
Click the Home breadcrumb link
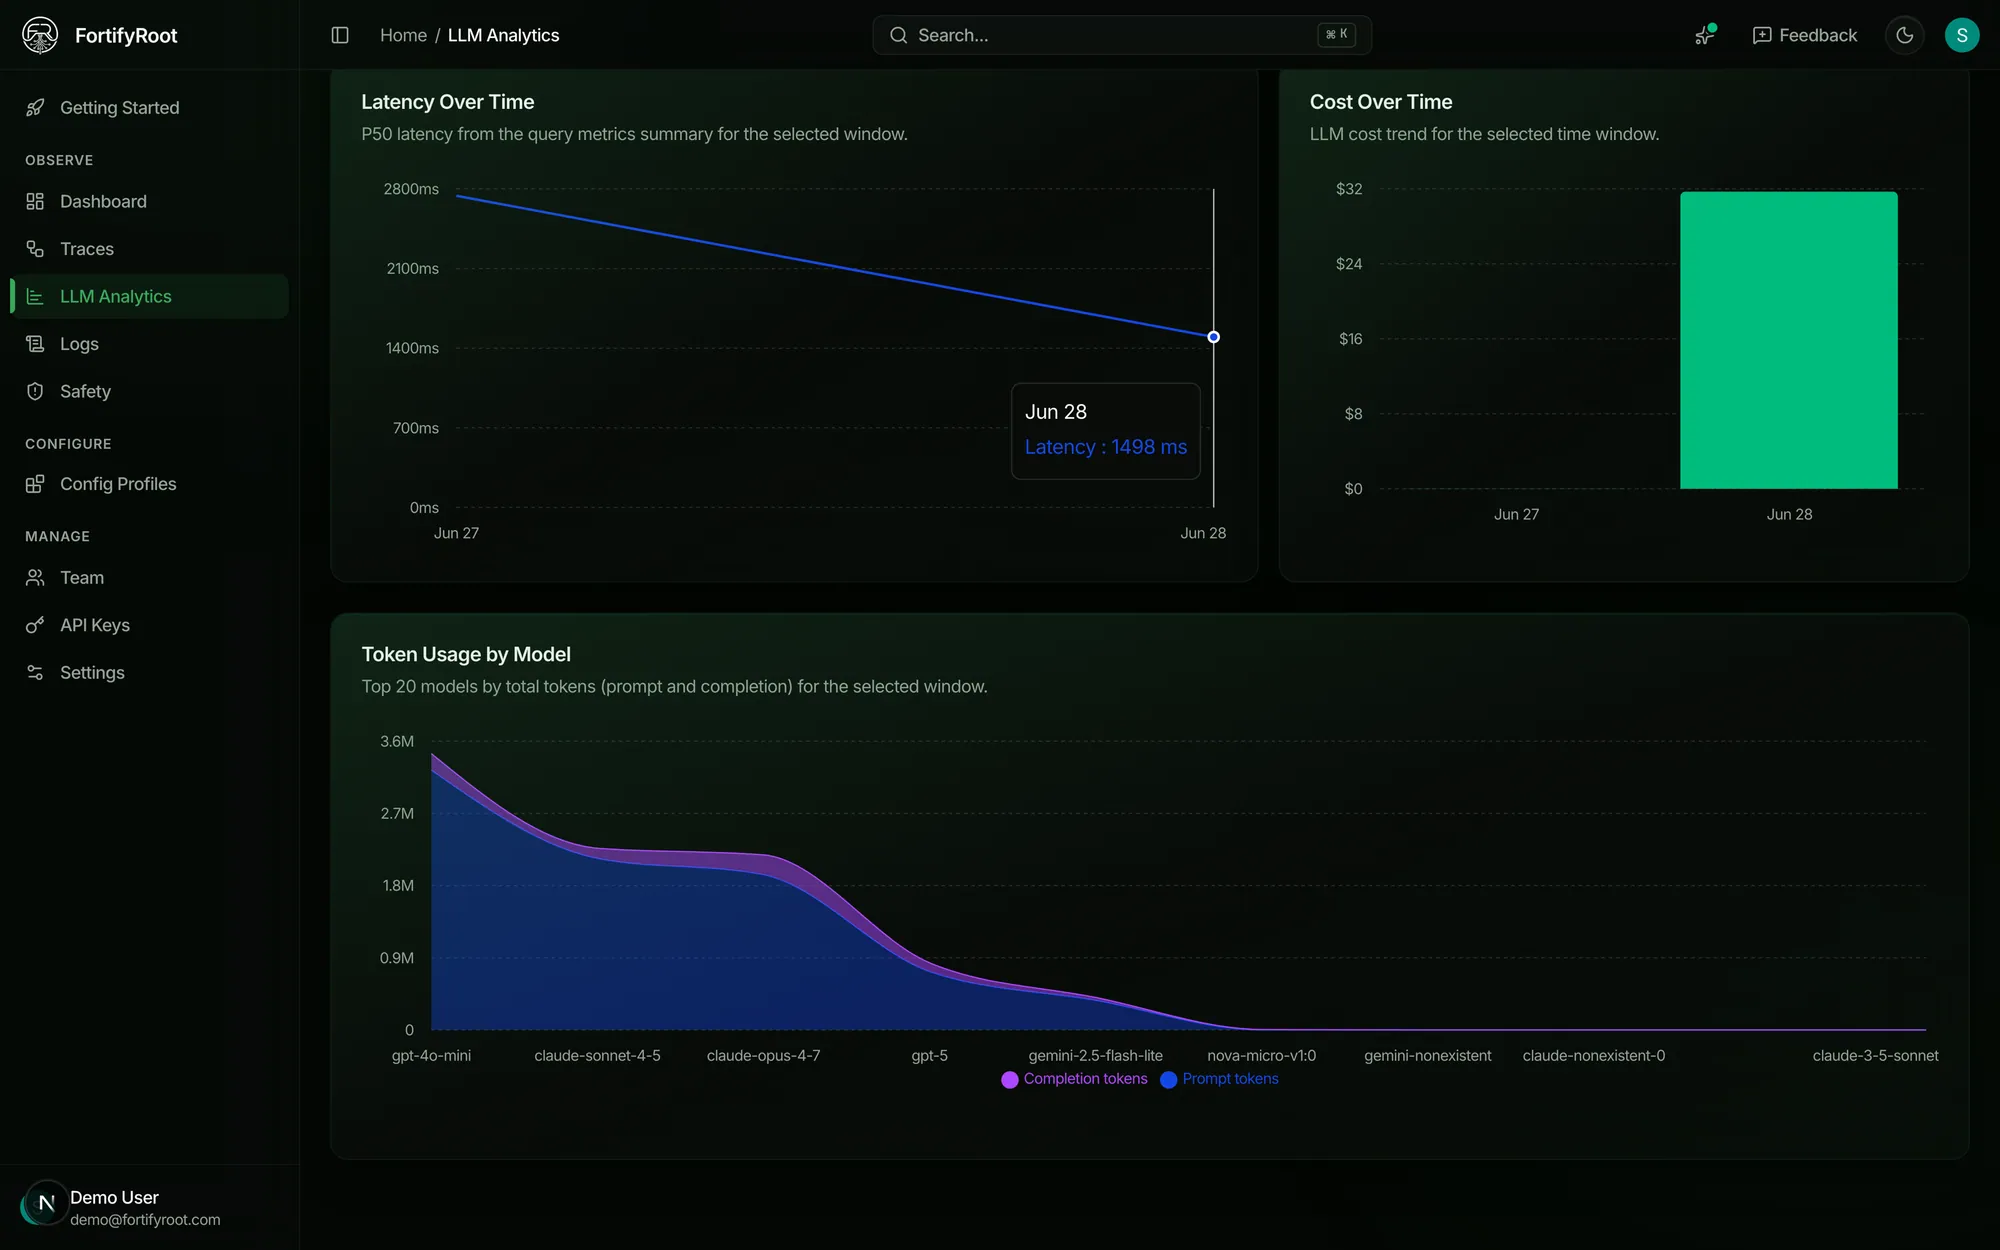click(x=403, y=35)
